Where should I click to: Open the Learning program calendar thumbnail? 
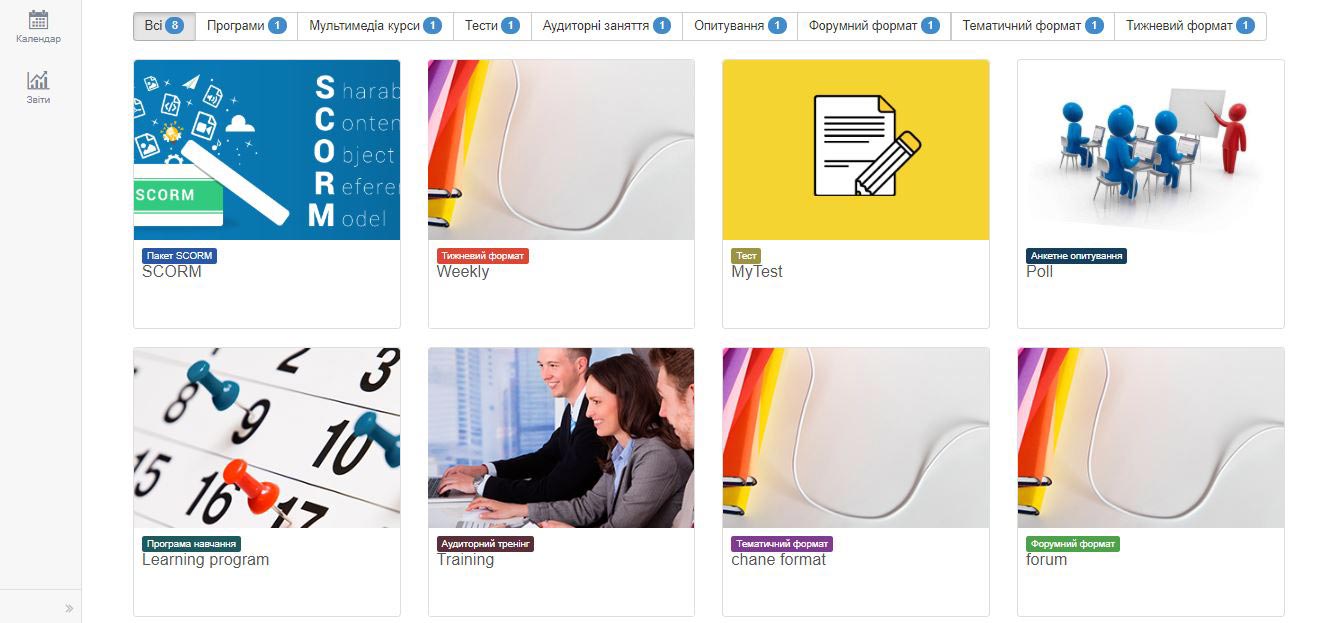click(x=267, y=438)
